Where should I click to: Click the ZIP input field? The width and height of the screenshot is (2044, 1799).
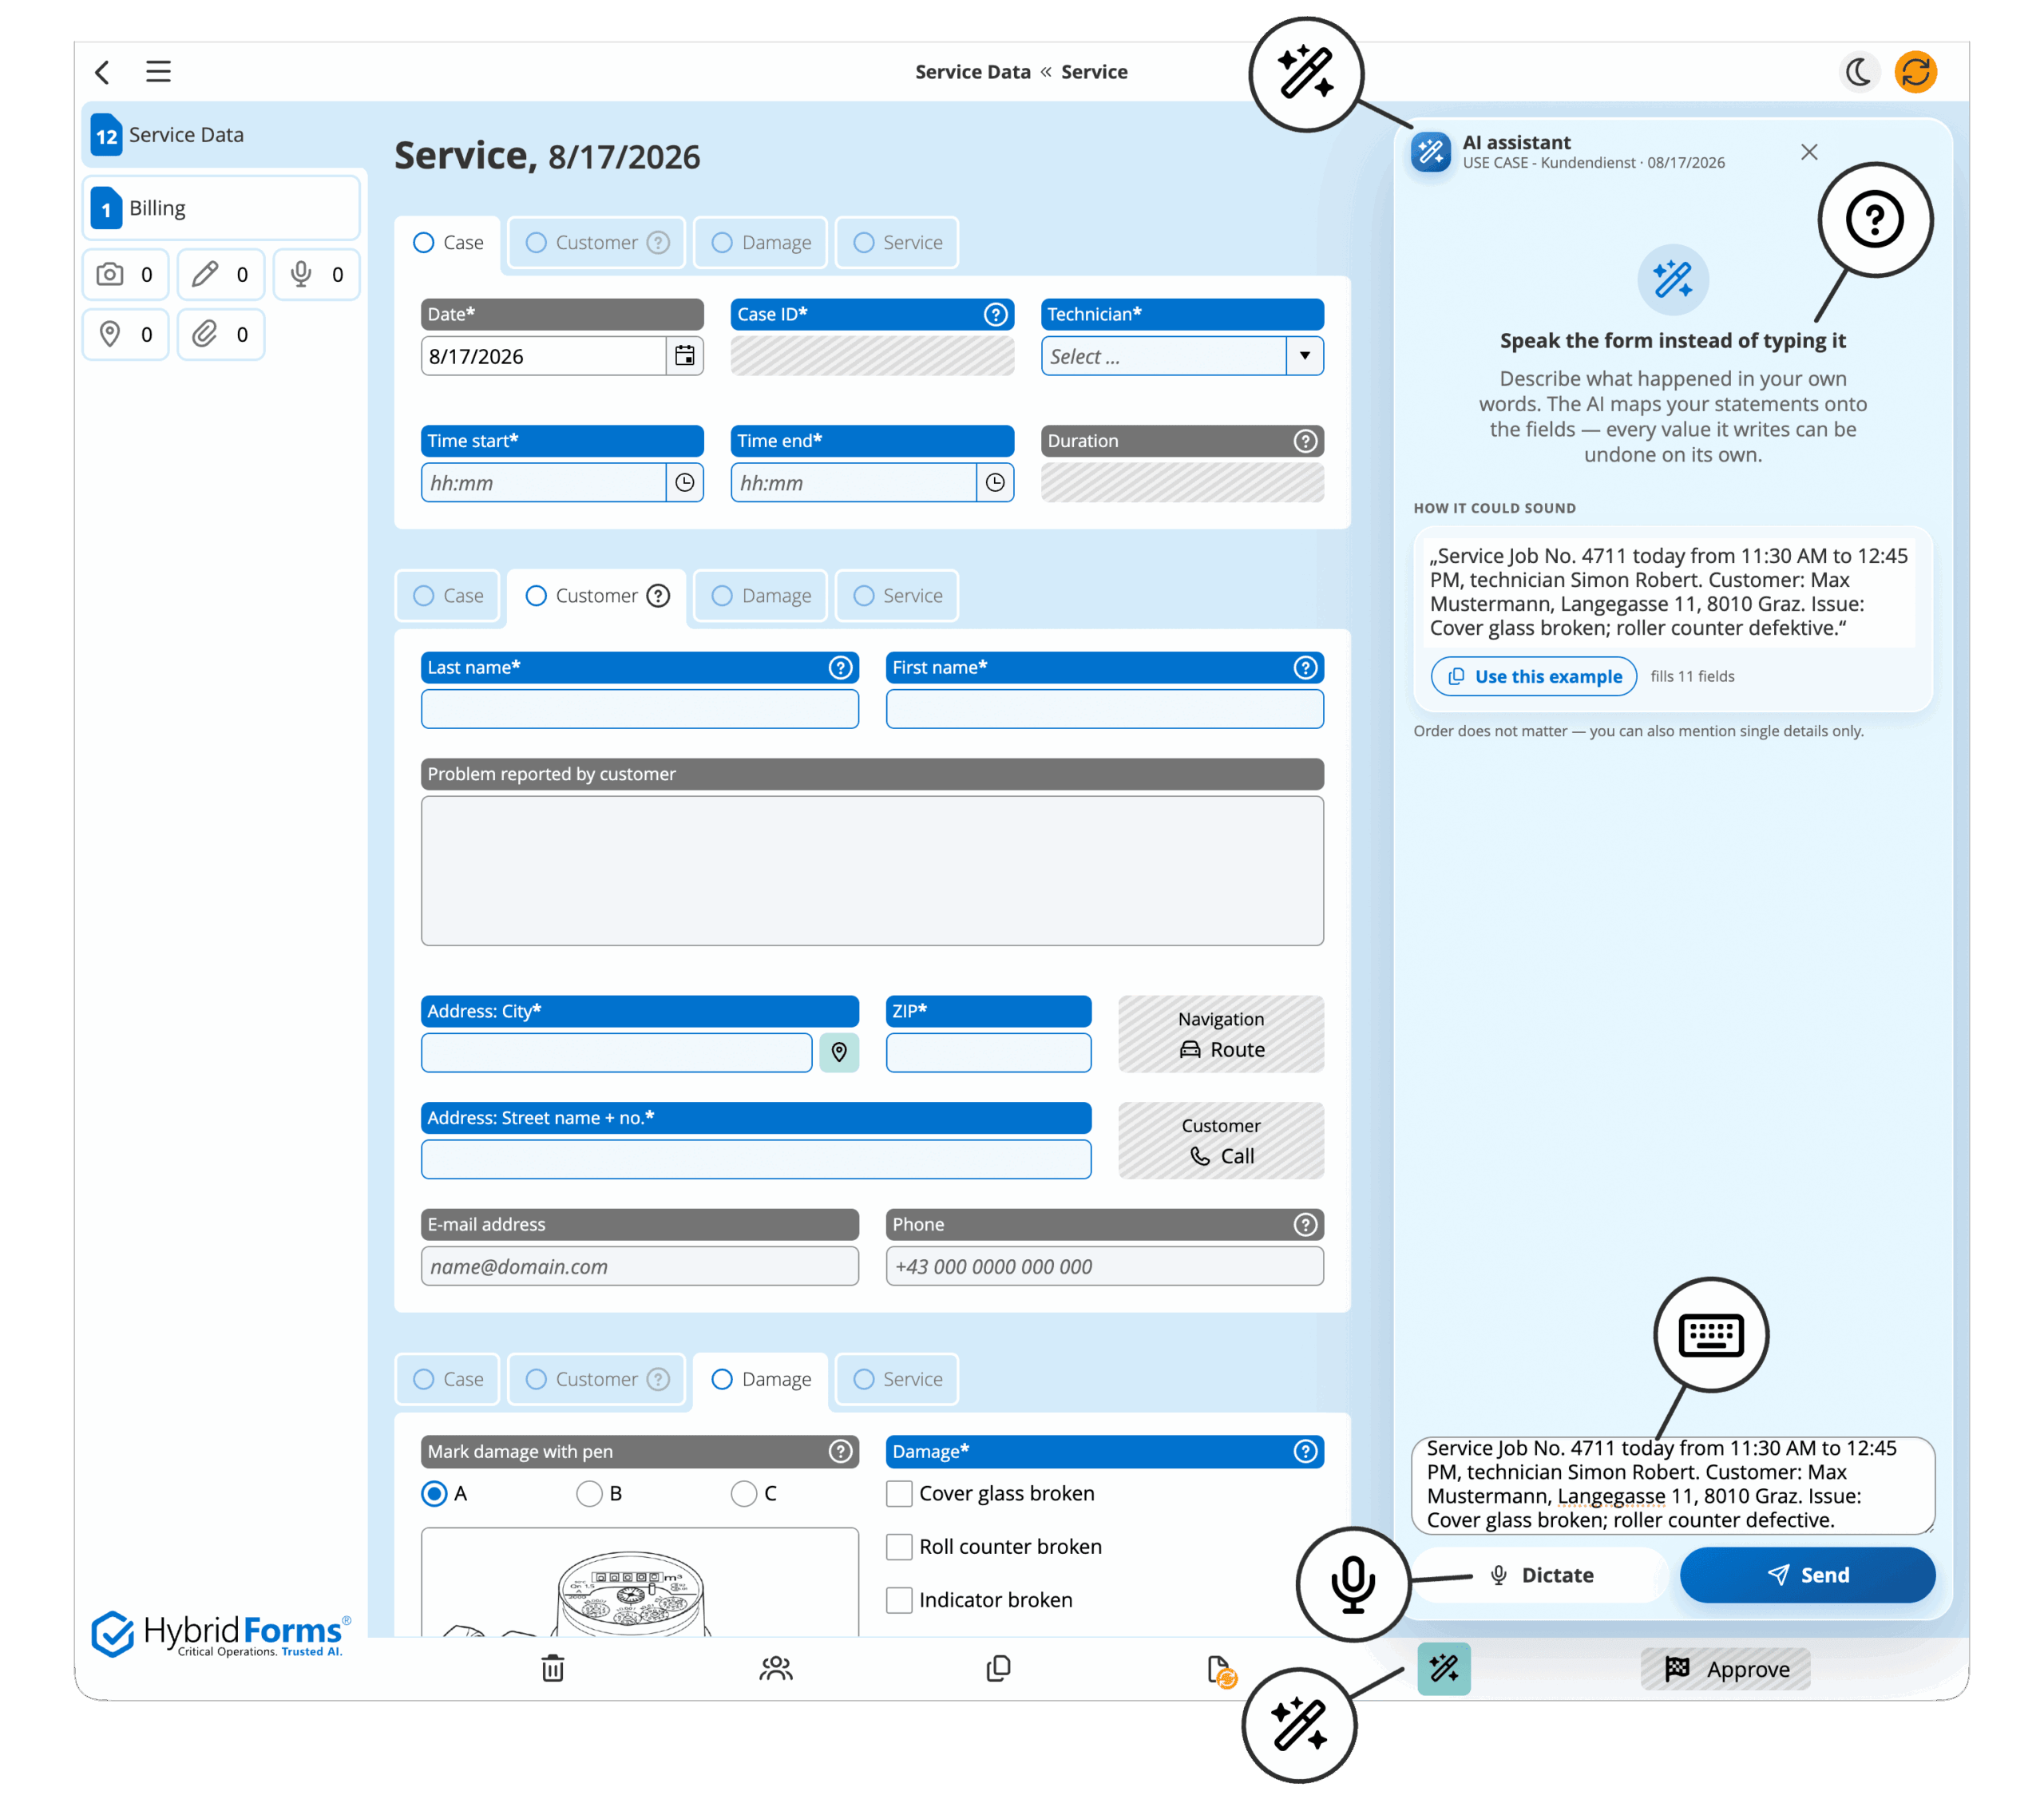coord(989,1053)
